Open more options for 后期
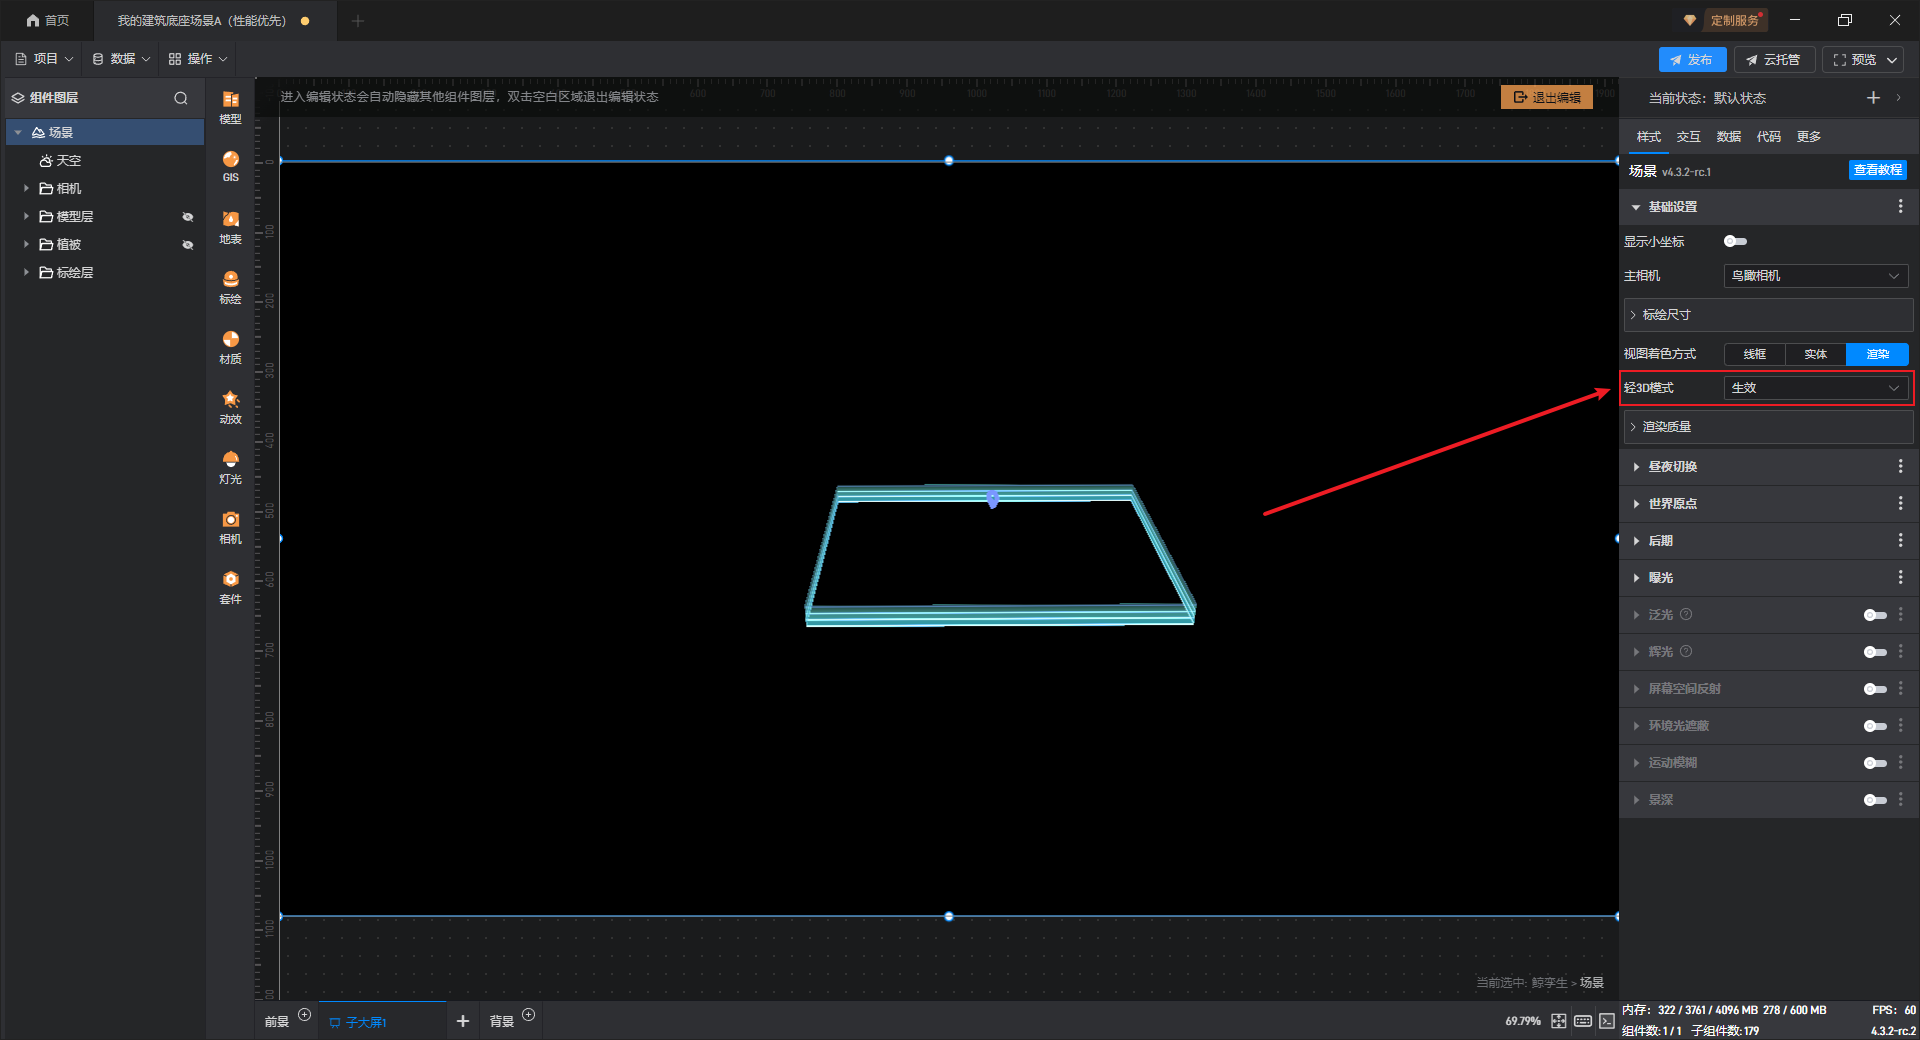 click(1900, 540)
